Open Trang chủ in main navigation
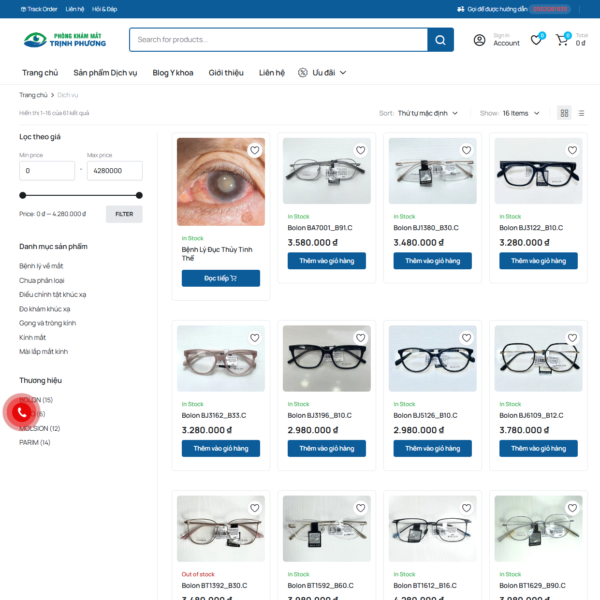600x600 pixels. pos(40,73)
